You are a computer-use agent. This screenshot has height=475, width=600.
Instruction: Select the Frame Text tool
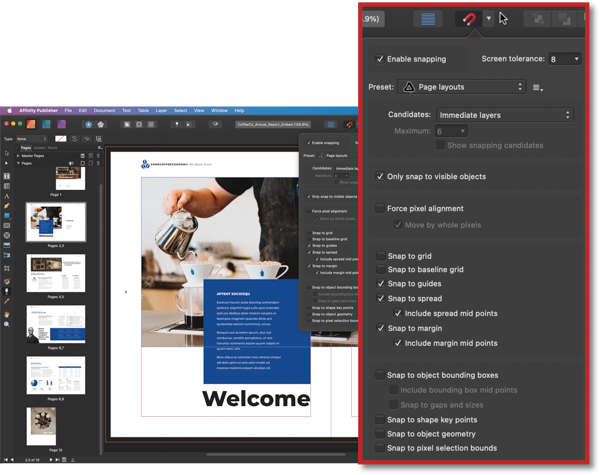7,176
